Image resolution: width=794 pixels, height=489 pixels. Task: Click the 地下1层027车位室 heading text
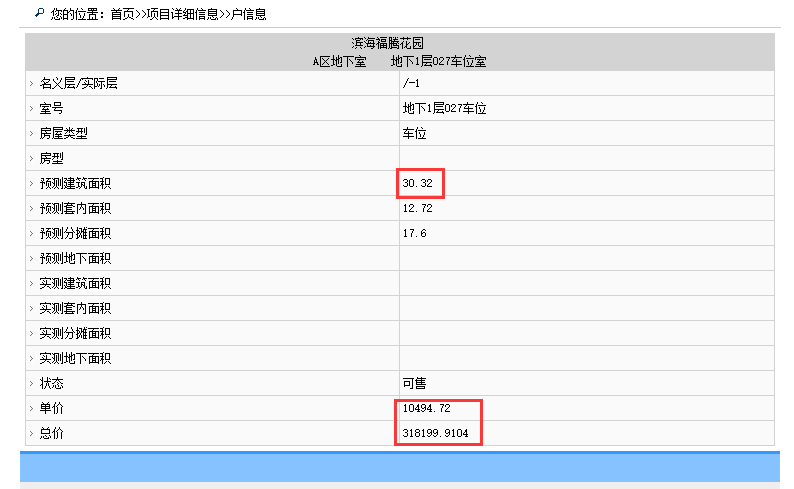[x=439, y=62]
